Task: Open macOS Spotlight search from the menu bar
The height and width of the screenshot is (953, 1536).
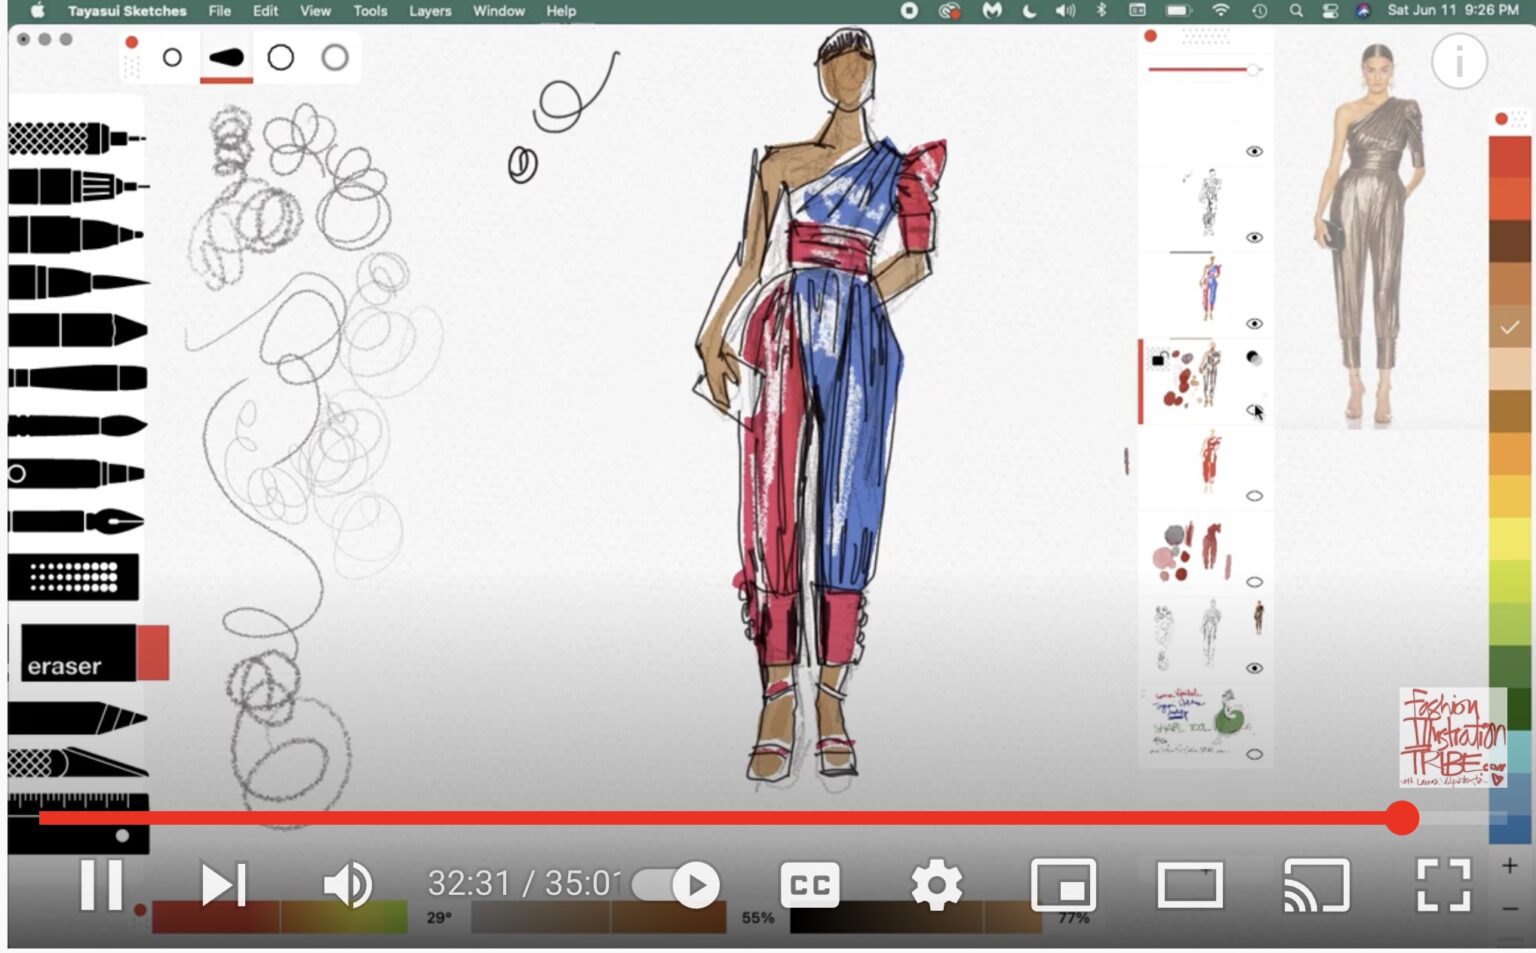Action: coord(1295,12)
